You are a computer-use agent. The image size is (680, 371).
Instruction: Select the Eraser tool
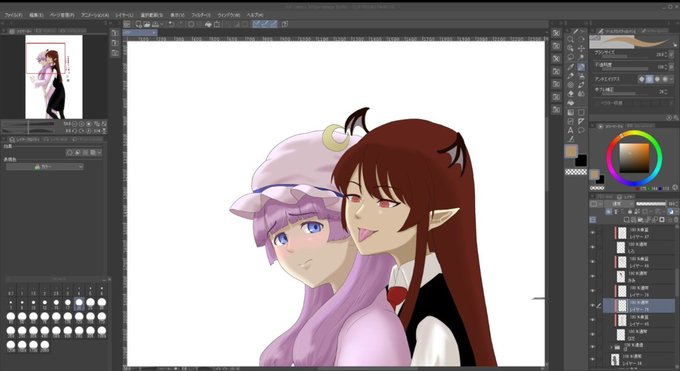coord(570,94)
